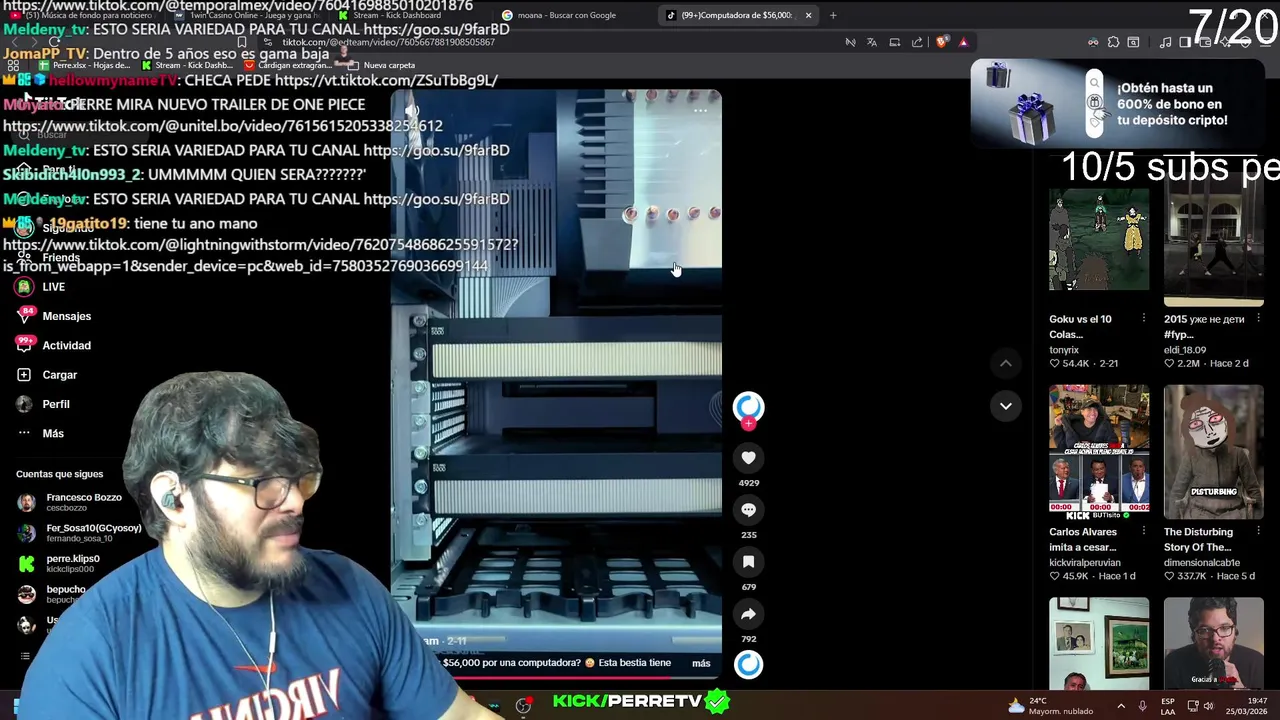The height and width of the screenshot is (720, 1280).
Task: Open Cargar upload in the sidebar
Action: (x=47, y=375)
